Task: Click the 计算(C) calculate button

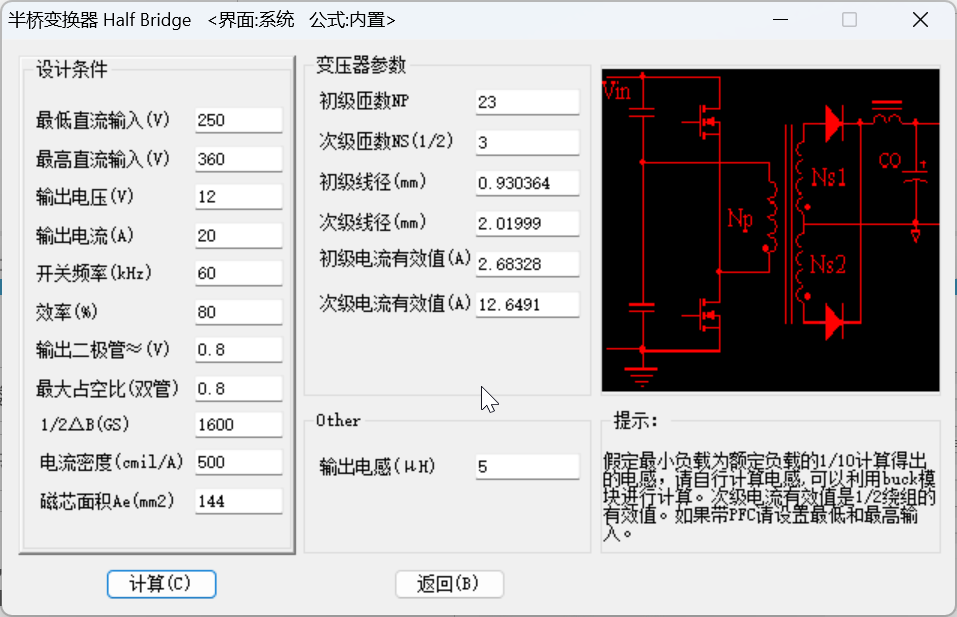Action: (x=161, y=584)
